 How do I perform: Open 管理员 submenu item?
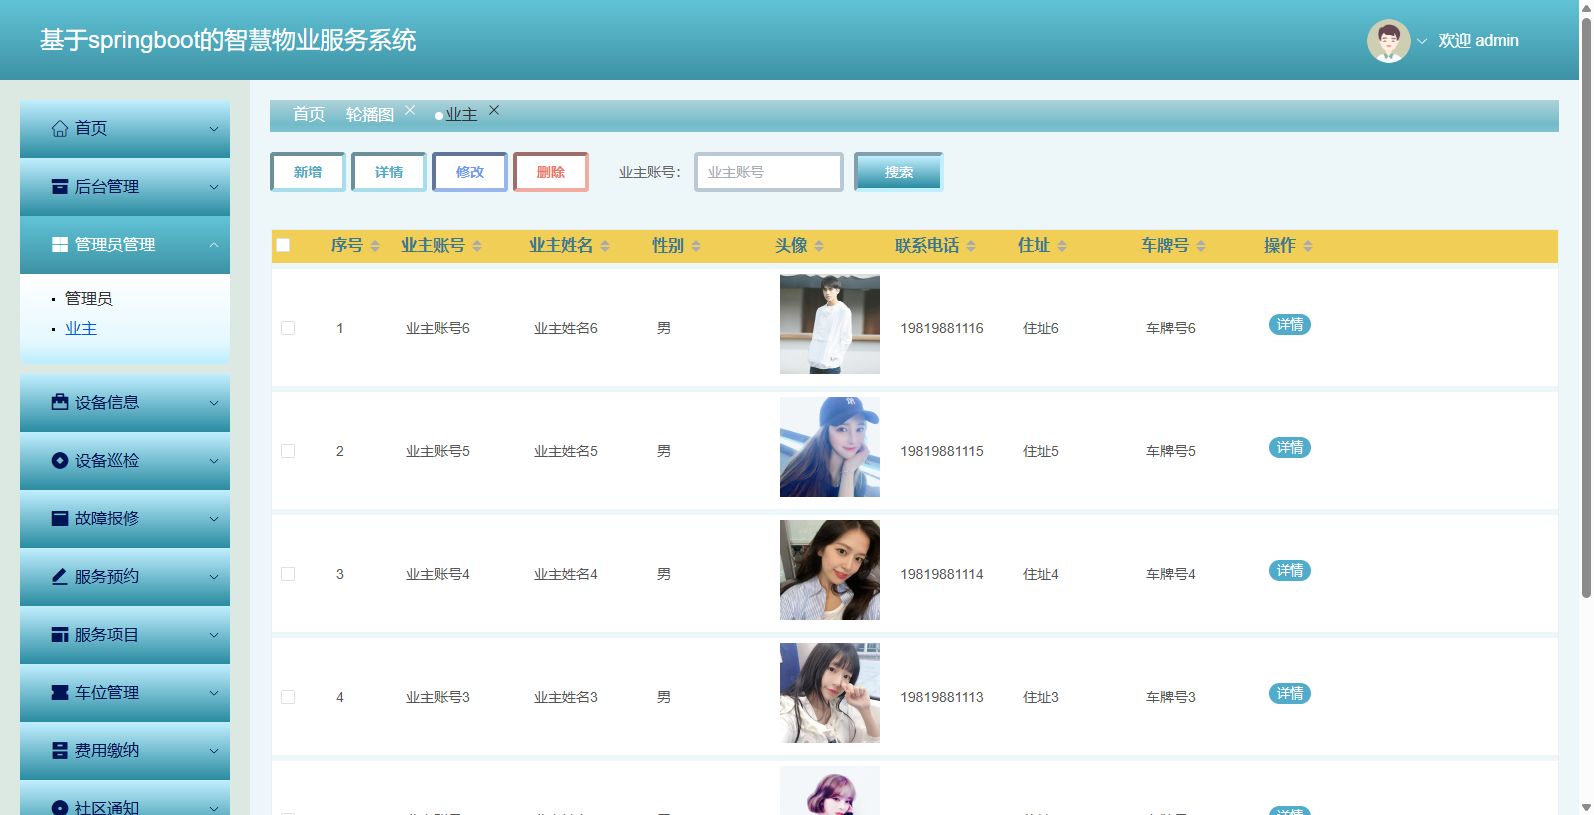pyautogui.click(x=88, y=298)
